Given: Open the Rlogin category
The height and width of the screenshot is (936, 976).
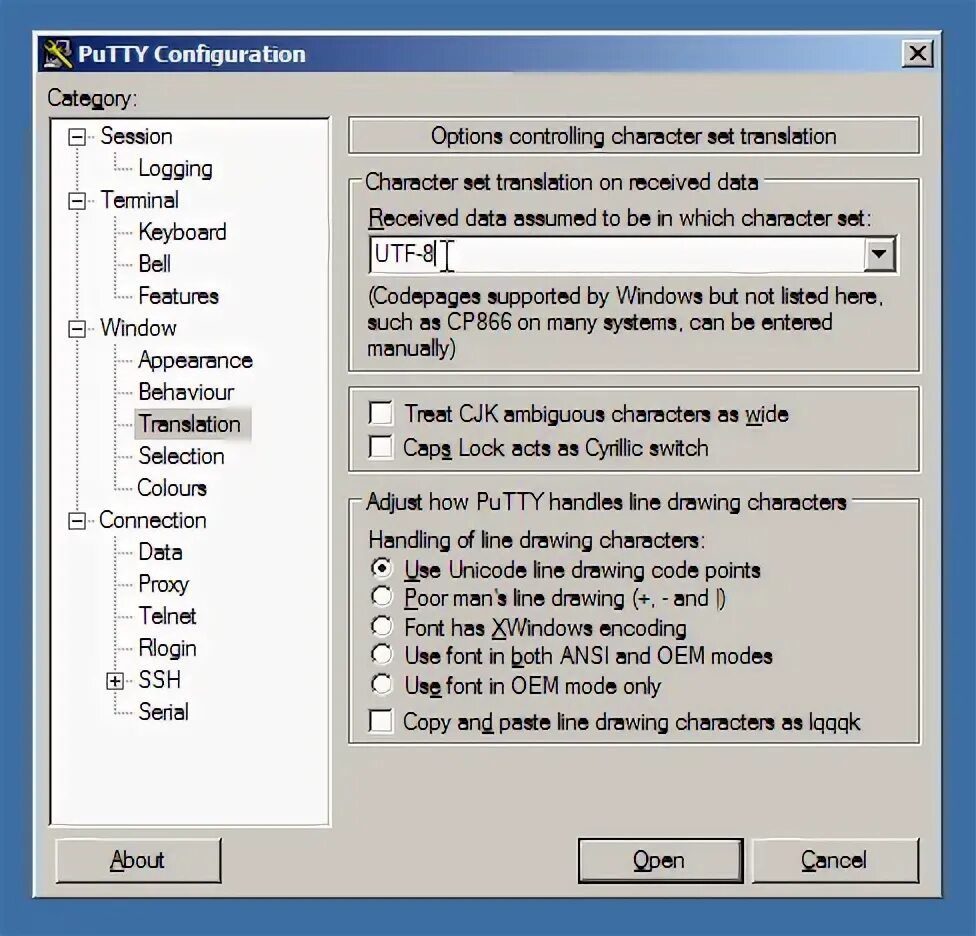Looking at the screenshot, I should pos(167,648).
